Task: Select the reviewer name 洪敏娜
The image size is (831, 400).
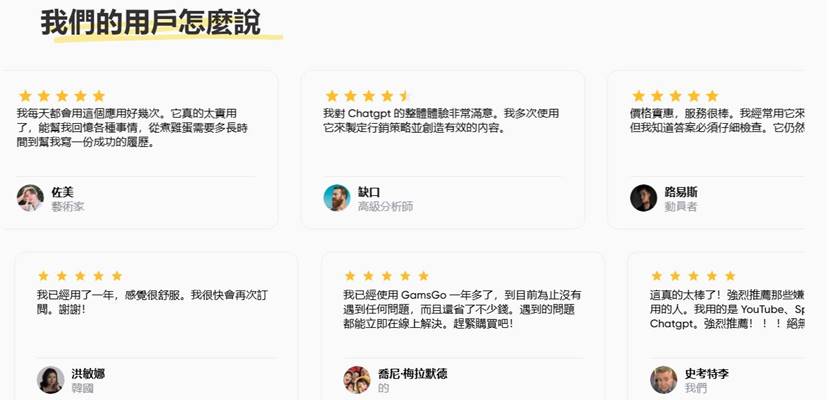Action: [x=88, y=374]
